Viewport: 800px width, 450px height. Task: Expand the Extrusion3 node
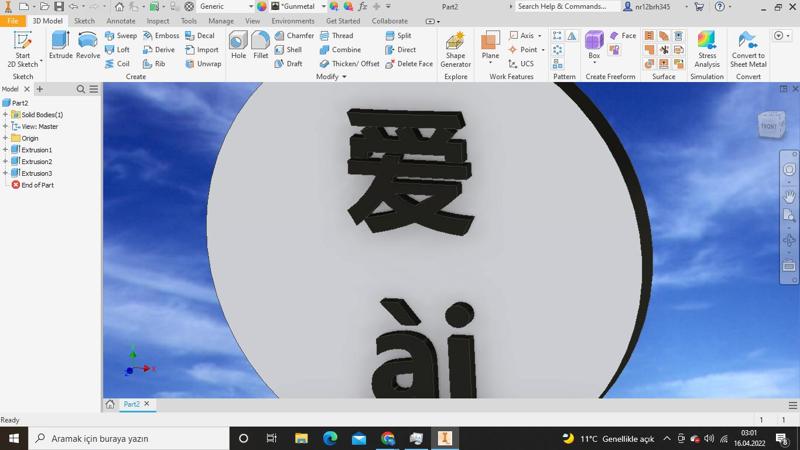pyautogui.click(x=5, y=173)
